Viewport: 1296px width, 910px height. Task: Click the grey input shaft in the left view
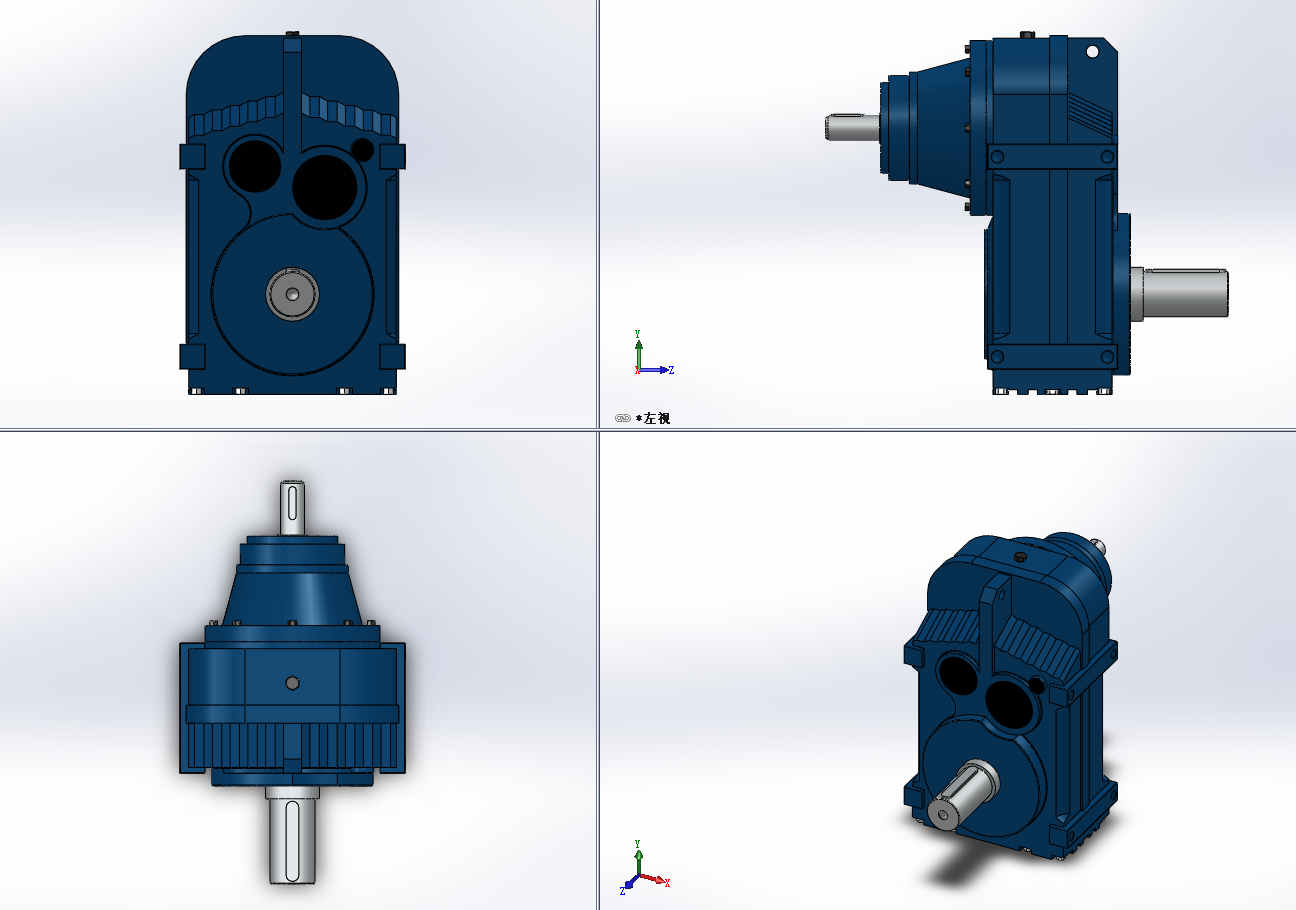(x=852, y=127)
